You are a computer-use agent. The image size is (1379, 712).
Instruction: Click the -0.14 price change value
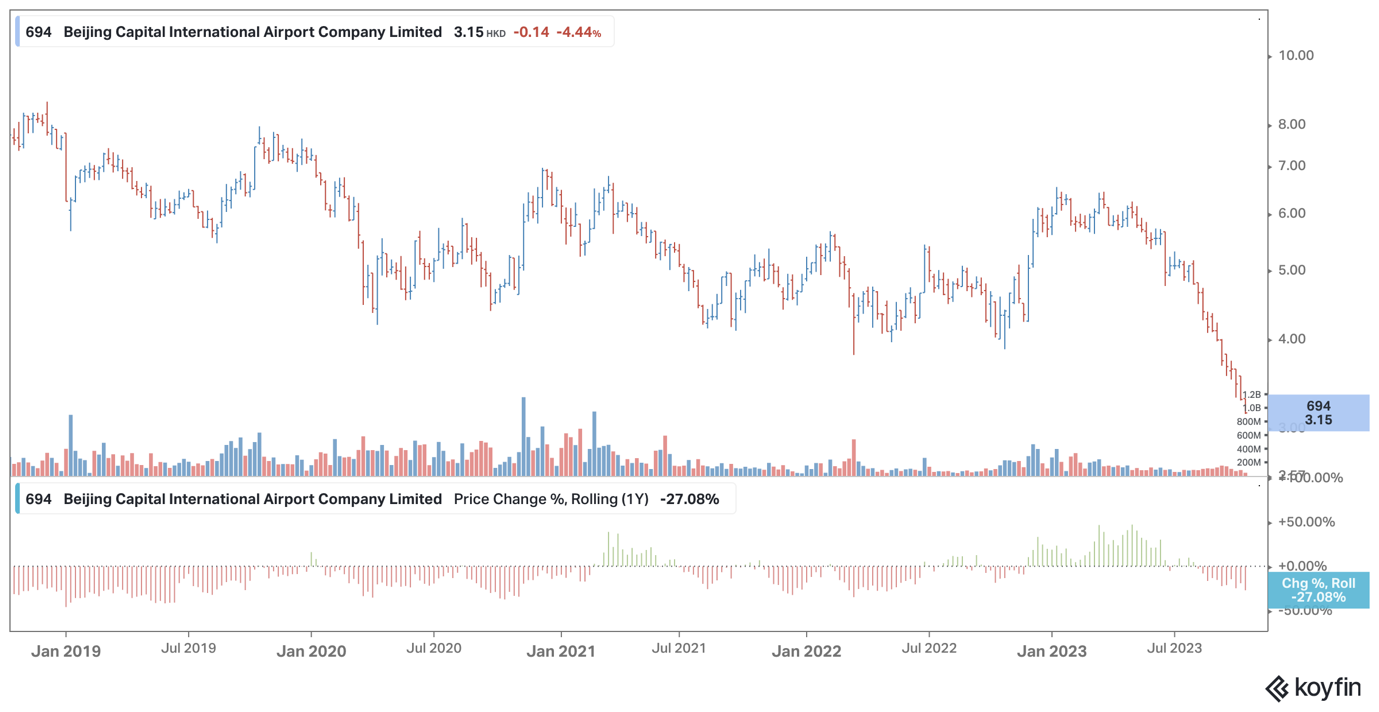(x=531, y=32)
